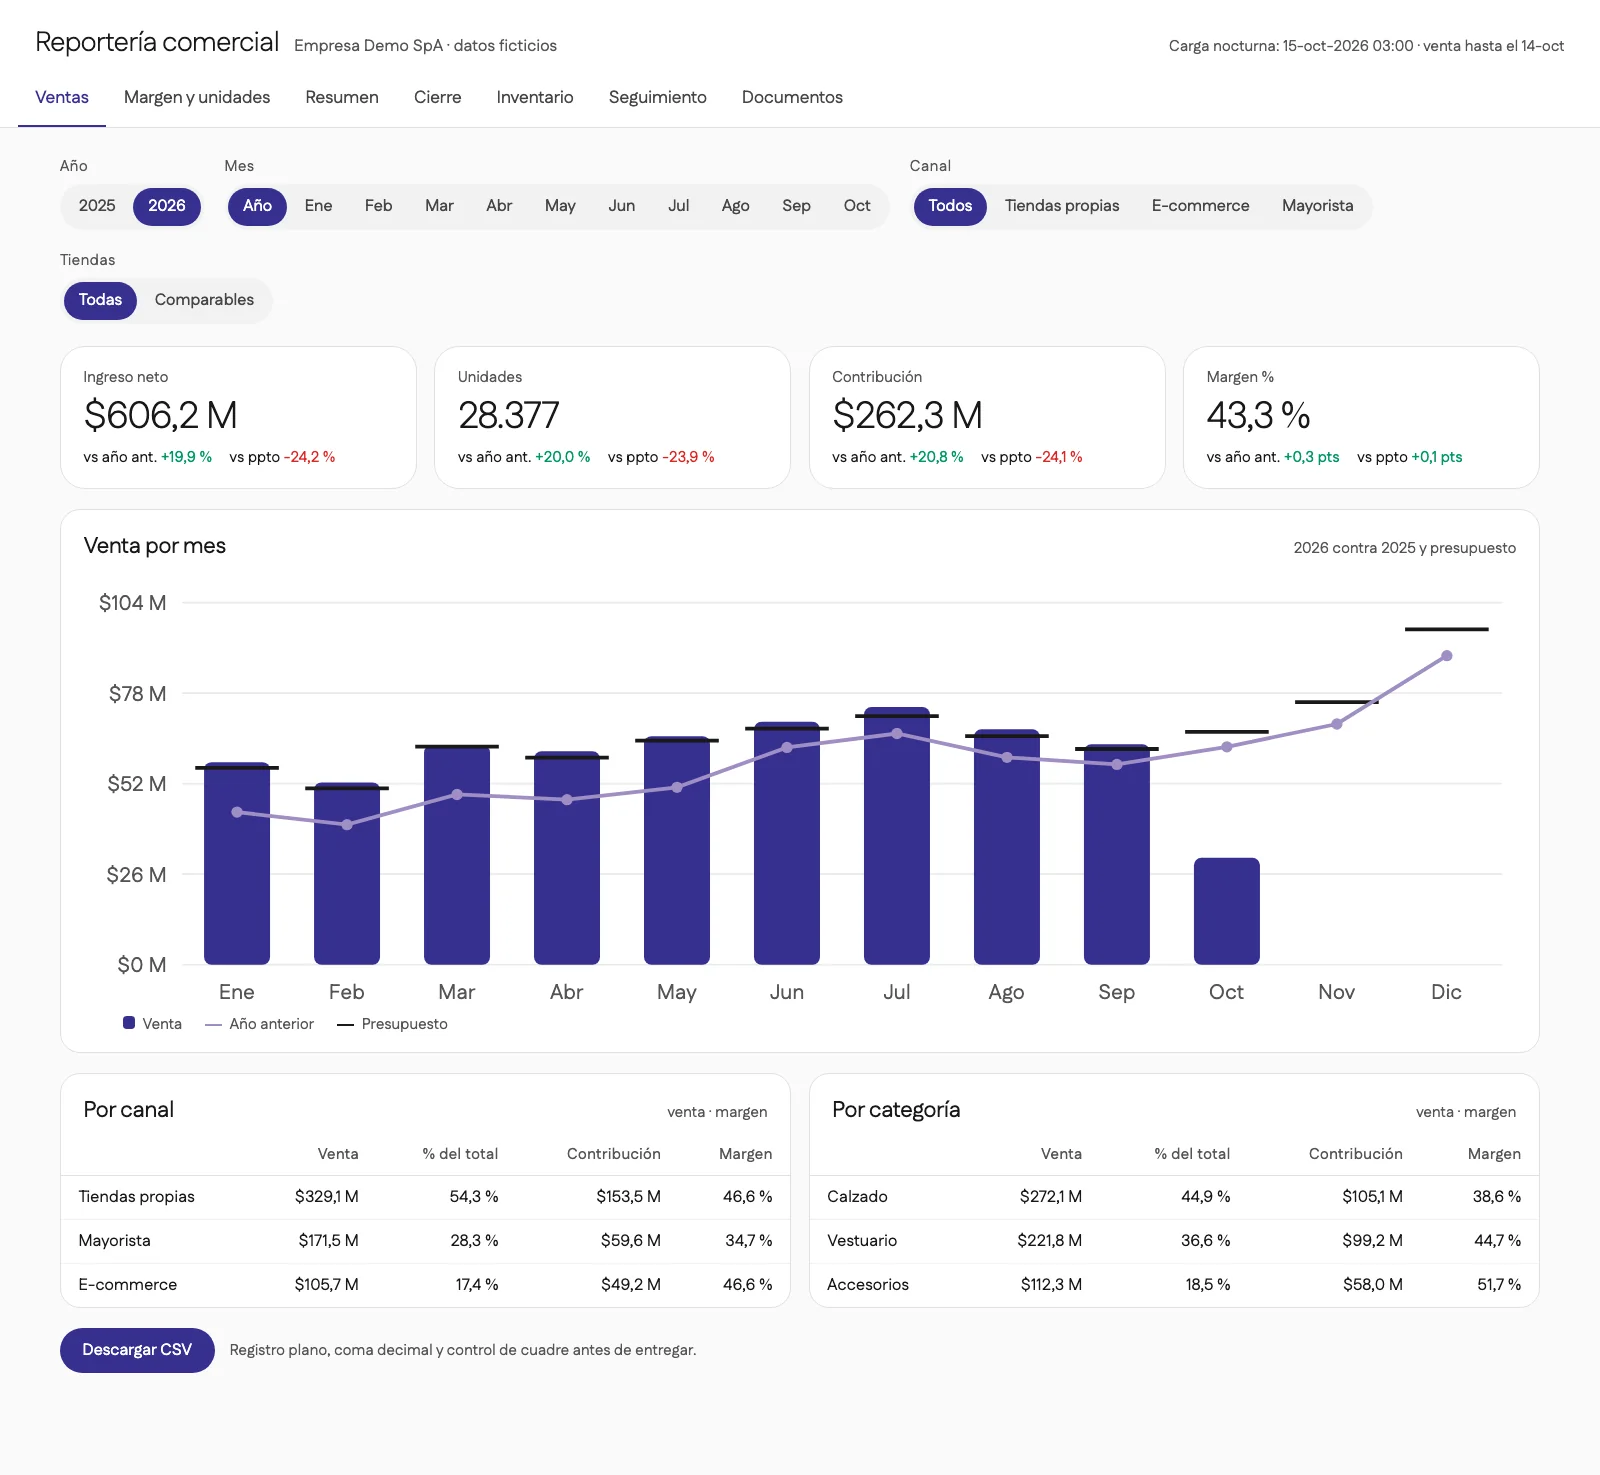Click the Tiendas propias row in Por canal

[425, 1197]
